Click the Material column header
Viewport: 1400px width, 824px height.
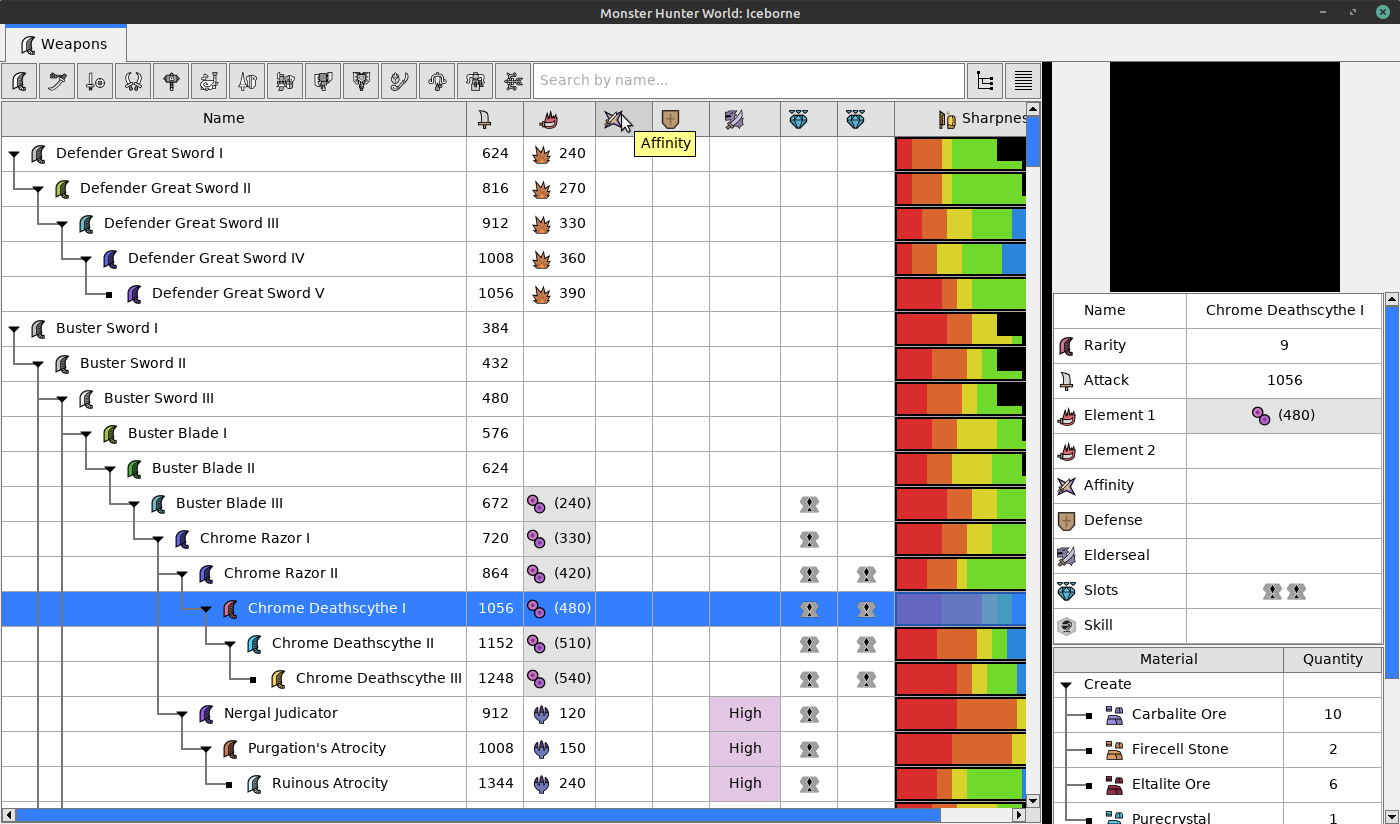pyautogui.click(x=1168, y=660)
